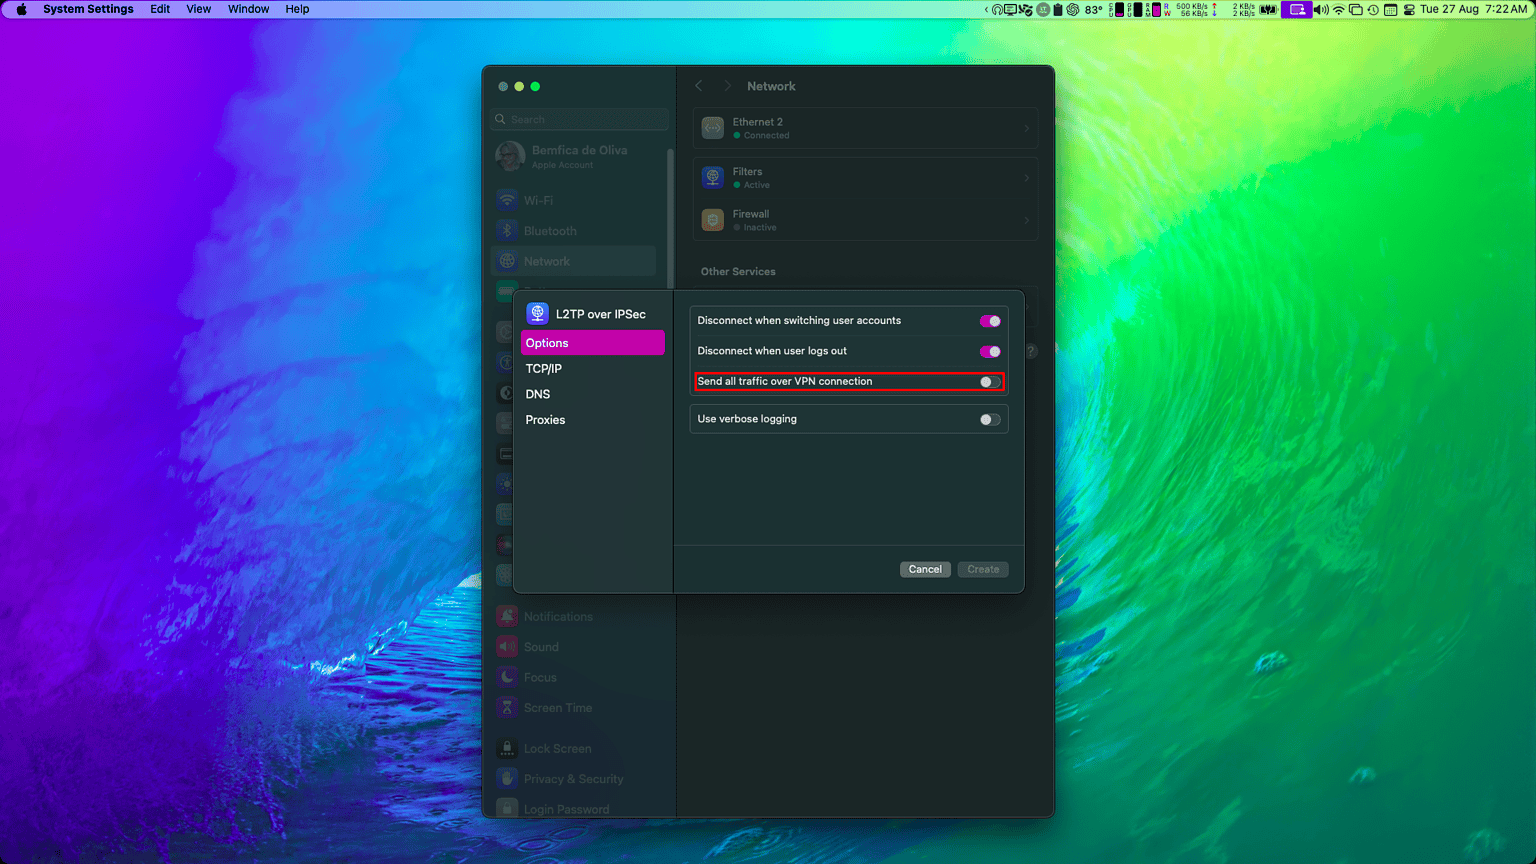Screen dimensions: 1536x864
Task: Select Network in the sidebar
Action: (548, 260)
